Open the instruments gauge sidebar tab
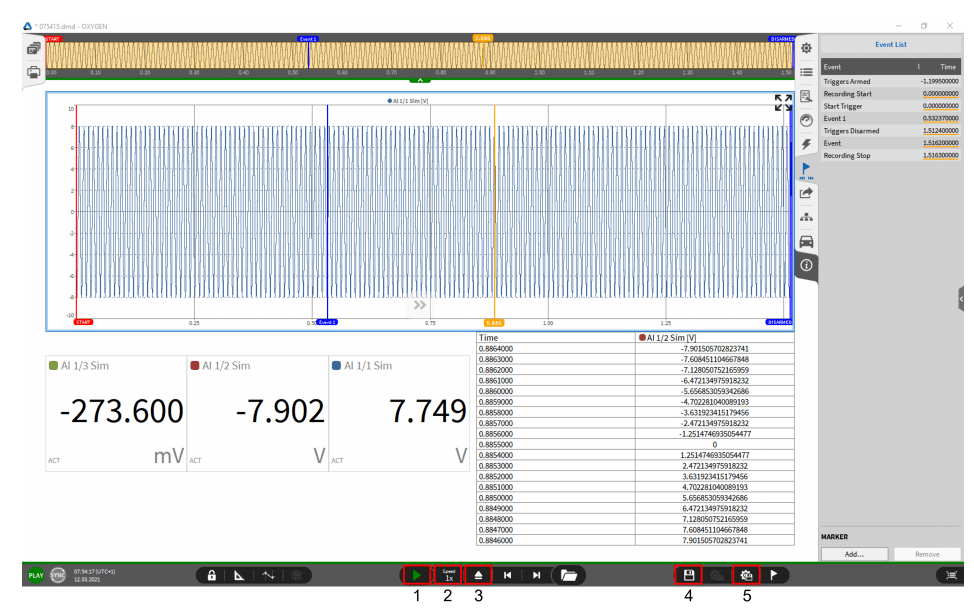This screenshot has width=974, height=612. 806,120
